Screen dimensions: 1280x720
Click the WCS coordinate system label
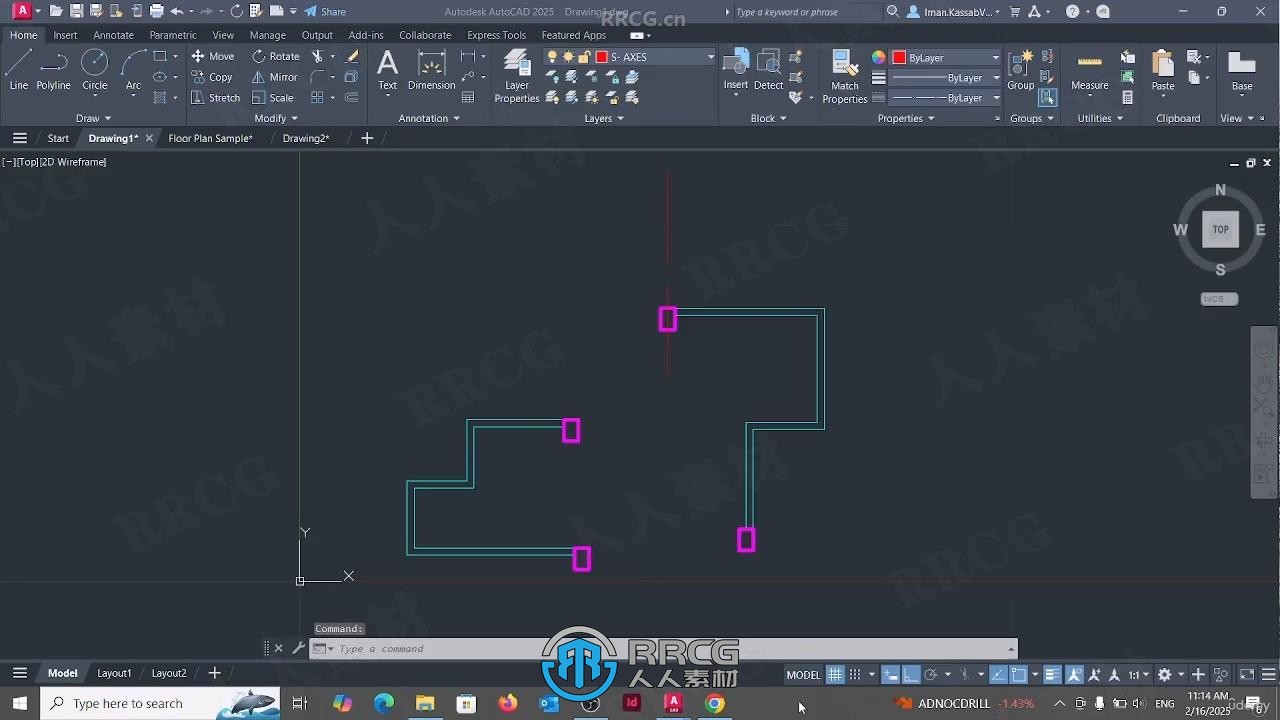[1219, 299]
